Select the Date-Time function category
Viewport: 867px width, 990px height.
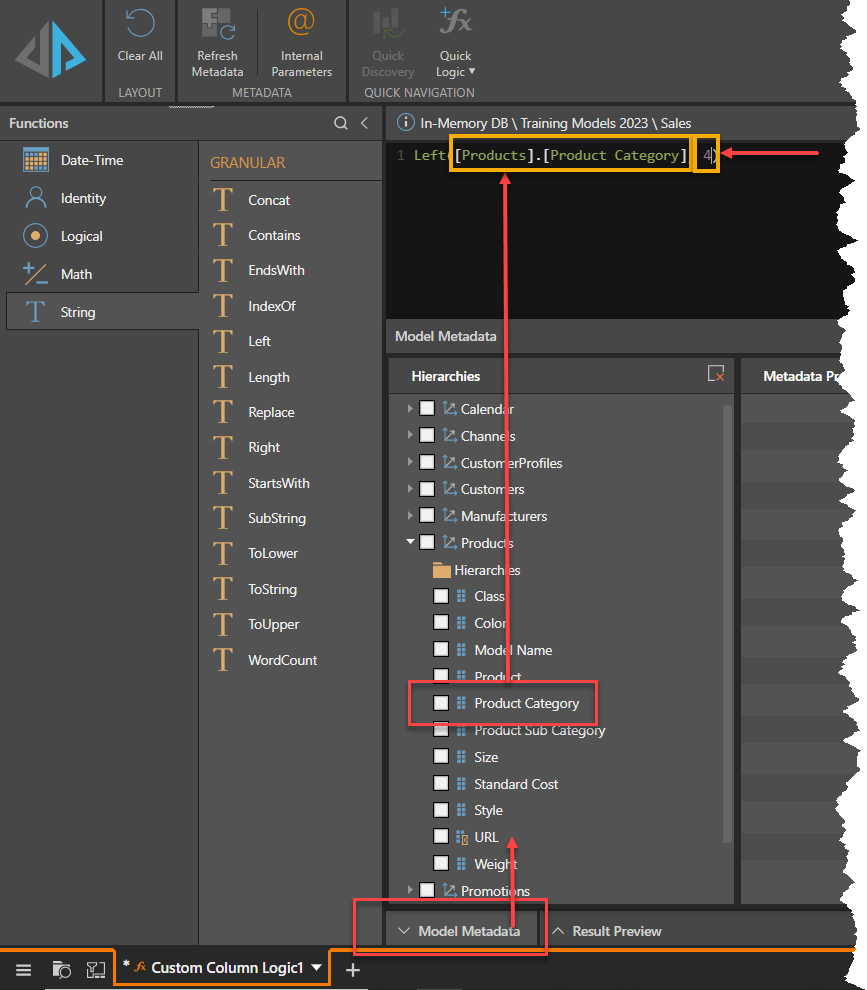[92, 160]
